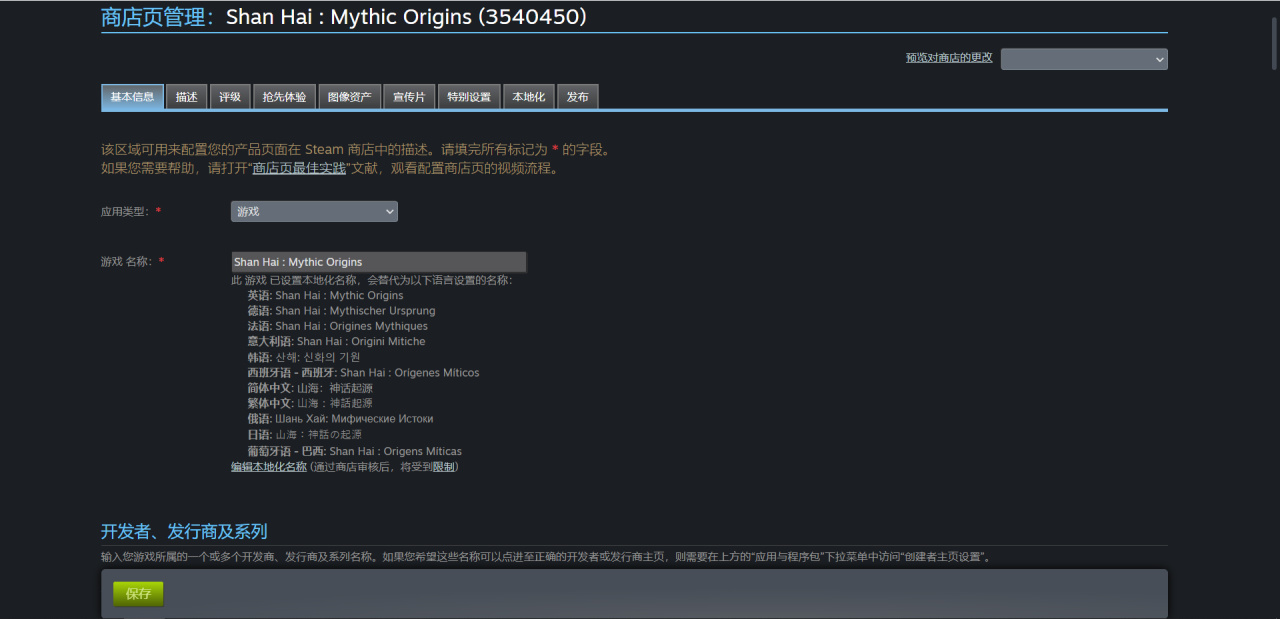The image size is (1280, 619).
Task: Click the 开发者、发行商及系列 section heading
Action: (184, 531)
